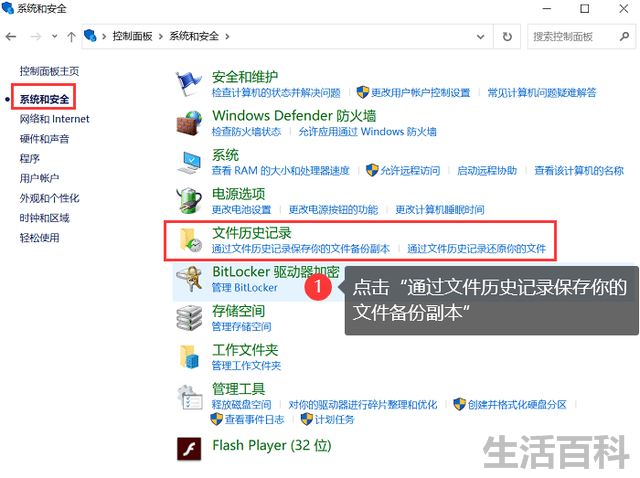Open 控制面板主页 in the sidebar
640x478 pixels.
[x=49, y=71]
